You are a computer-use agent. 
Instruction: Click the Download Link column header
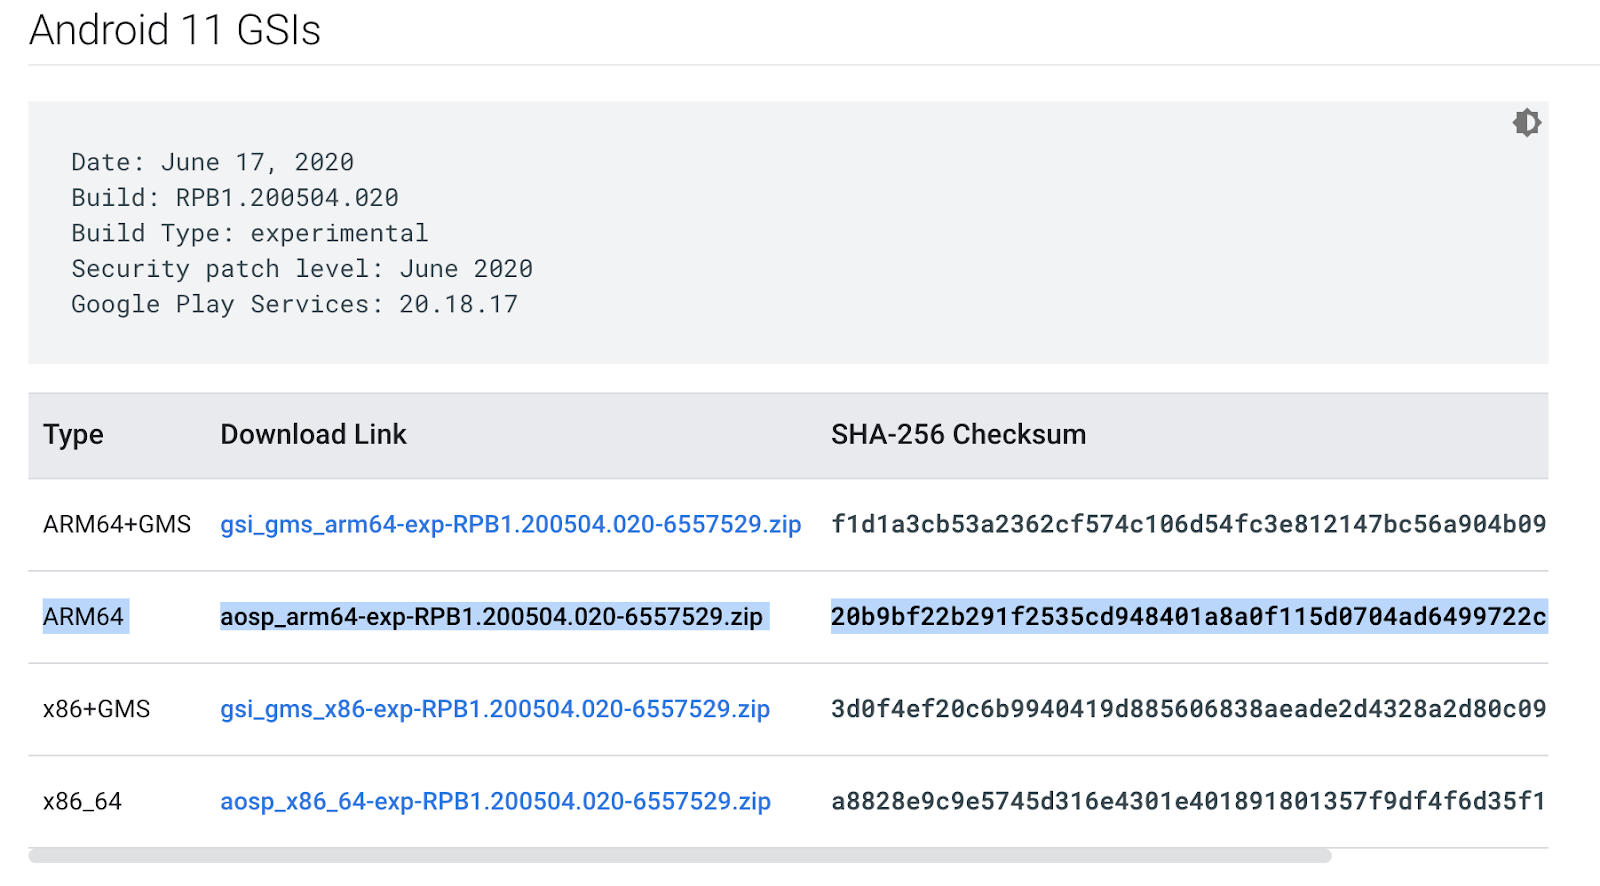[313, 435]
